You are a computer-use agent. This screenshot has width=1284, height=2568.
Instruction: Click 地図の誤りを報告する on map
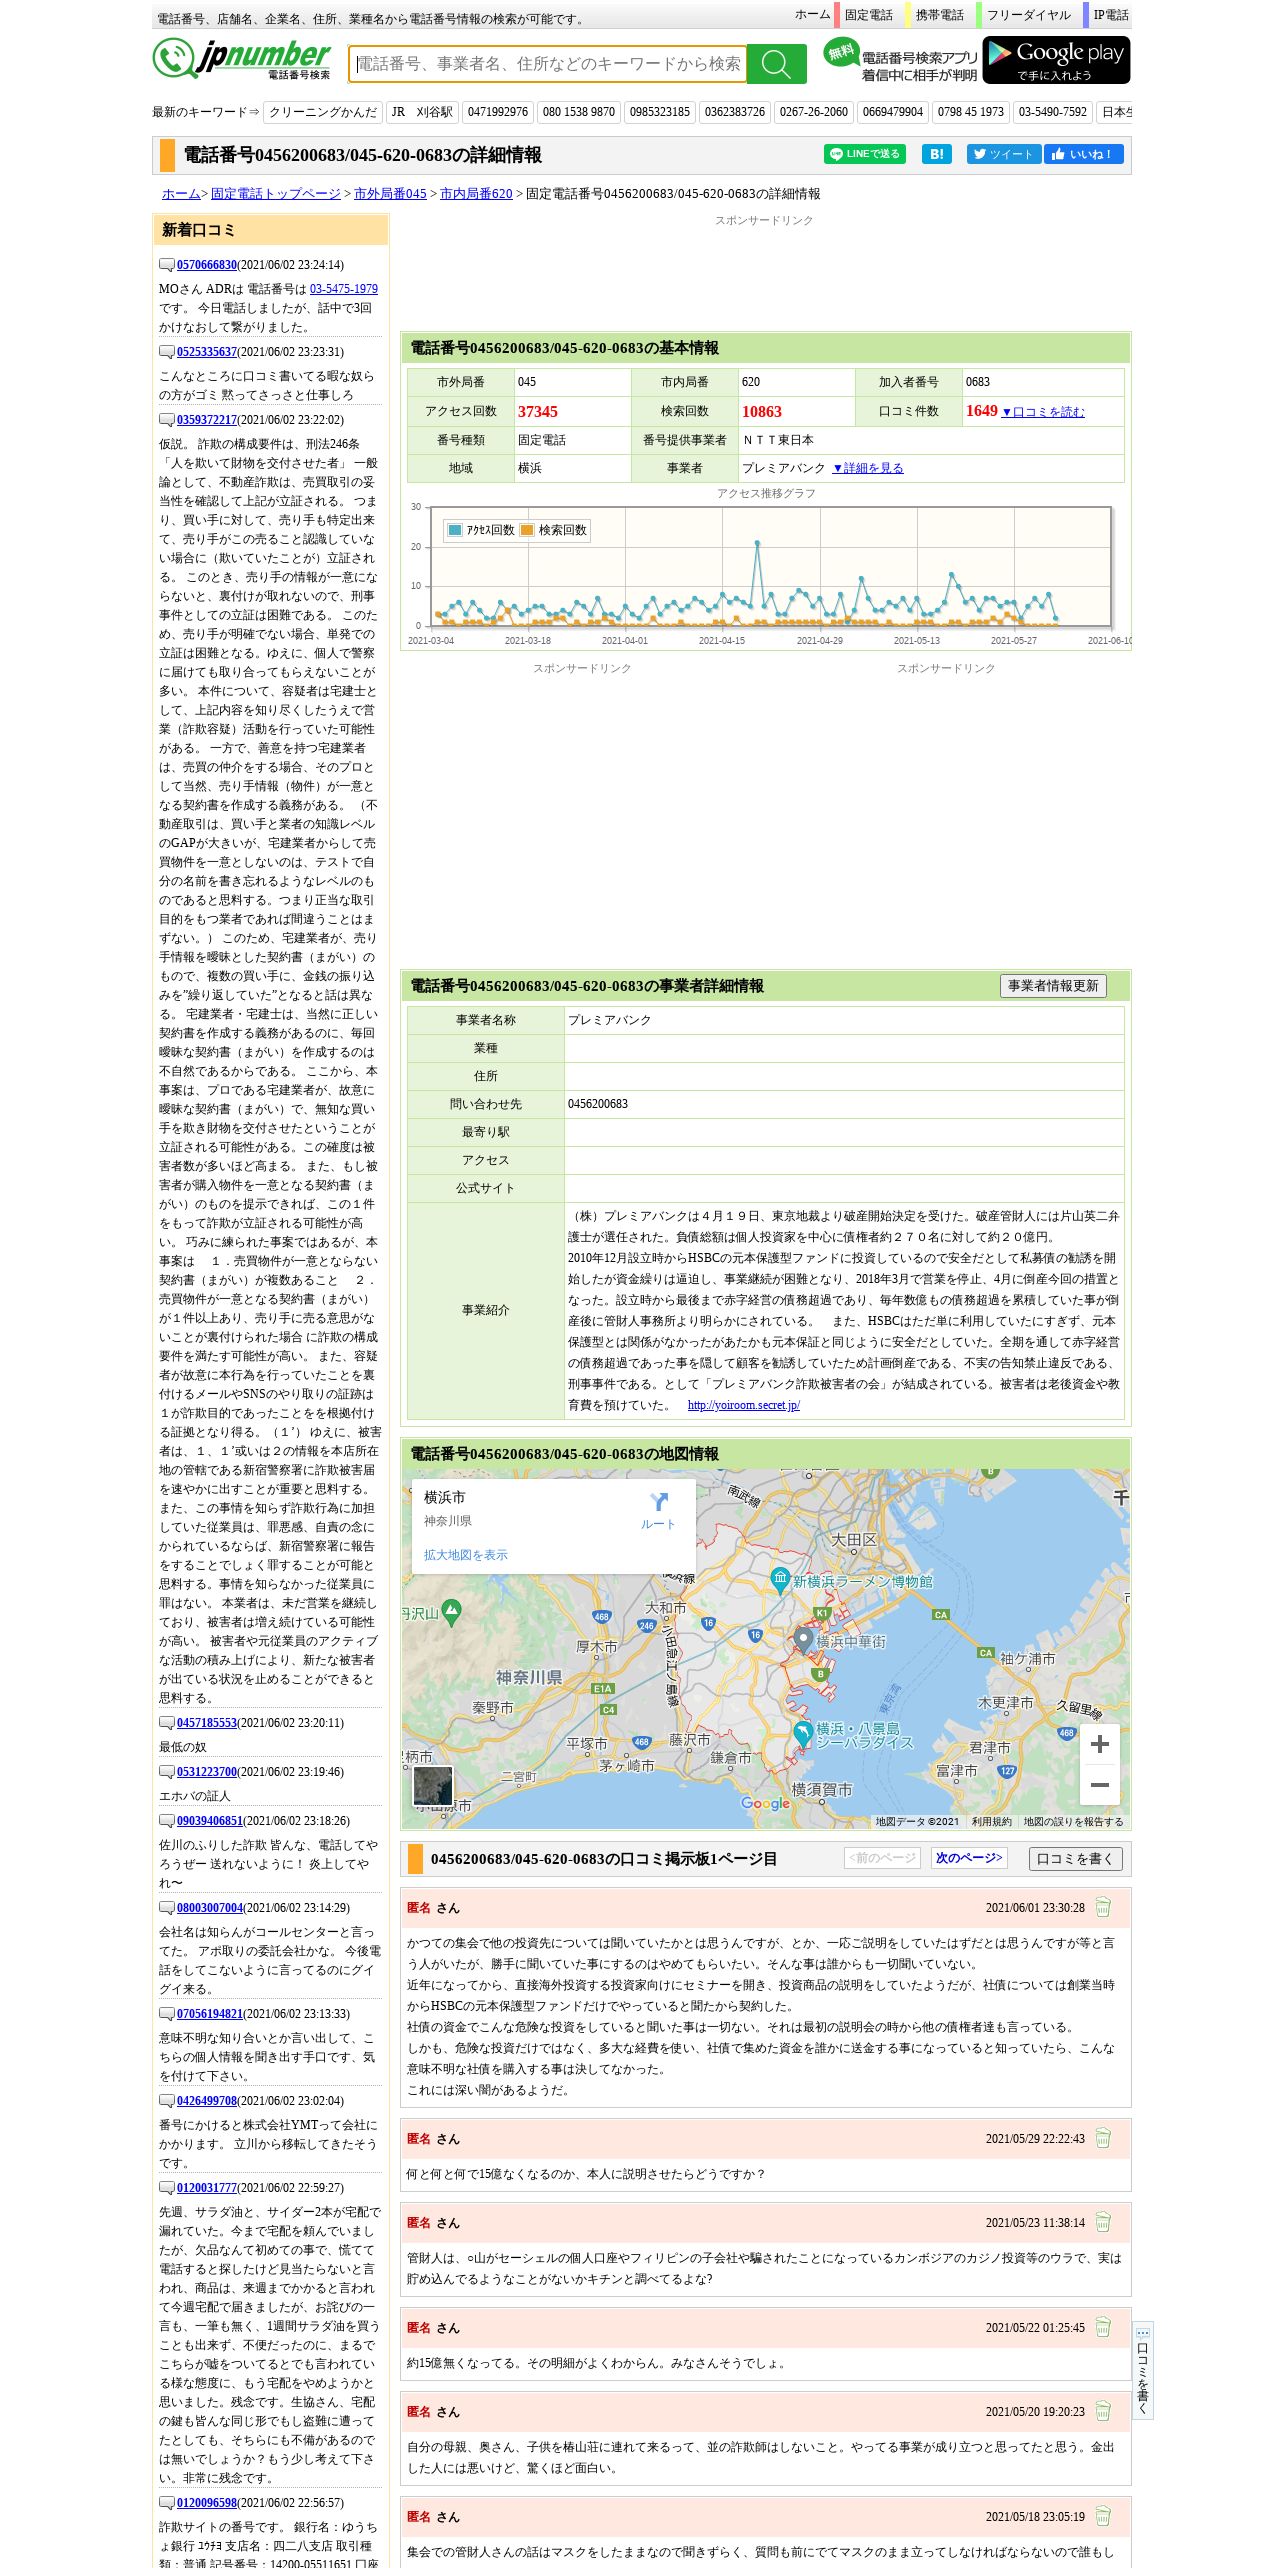[1073, 1822]
